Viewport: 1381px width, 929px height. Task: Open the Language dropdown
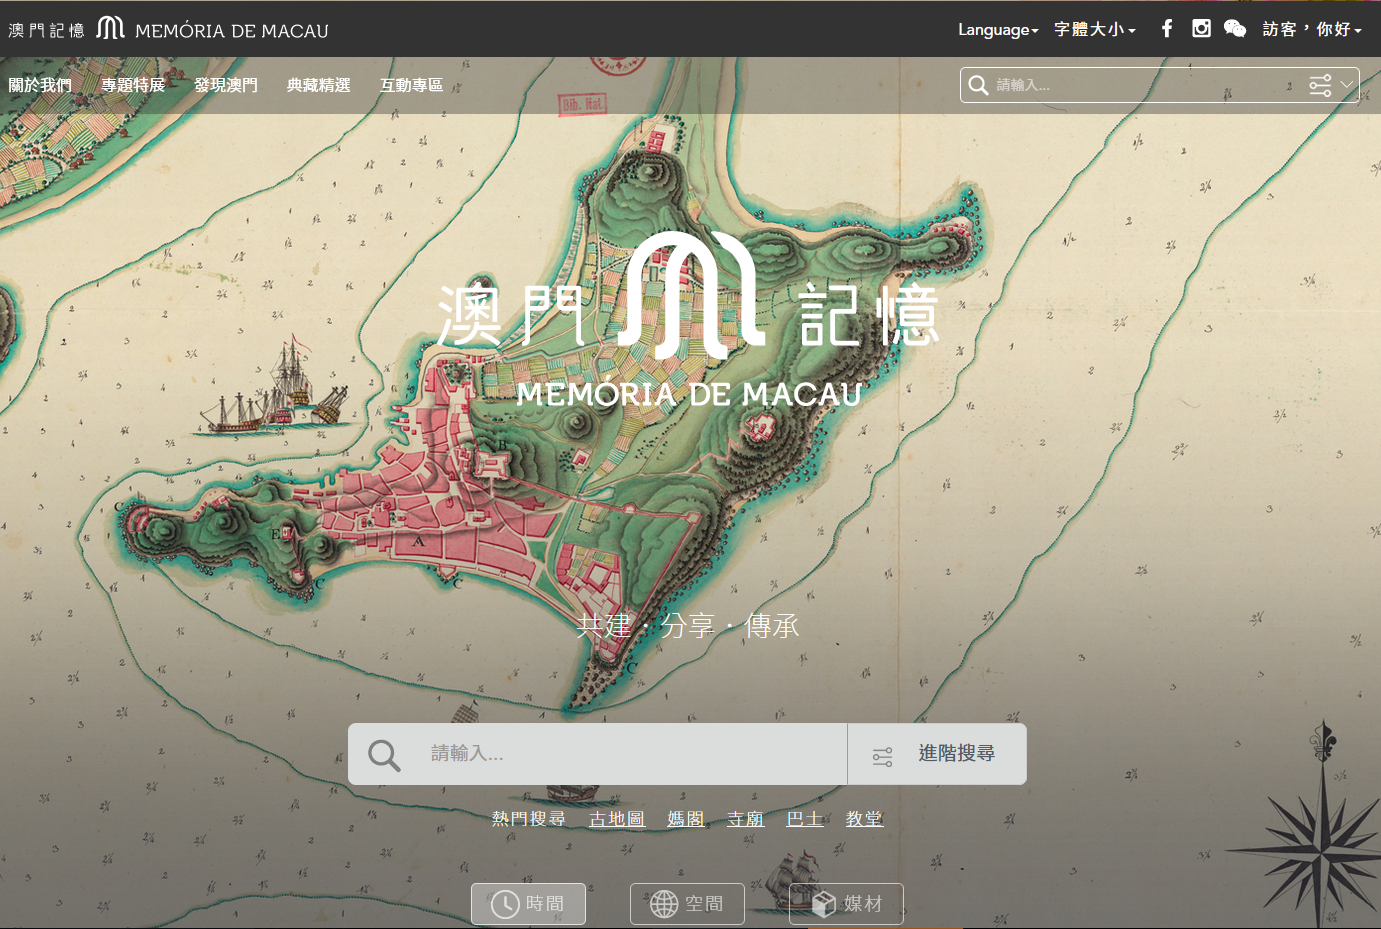[998, 30]
